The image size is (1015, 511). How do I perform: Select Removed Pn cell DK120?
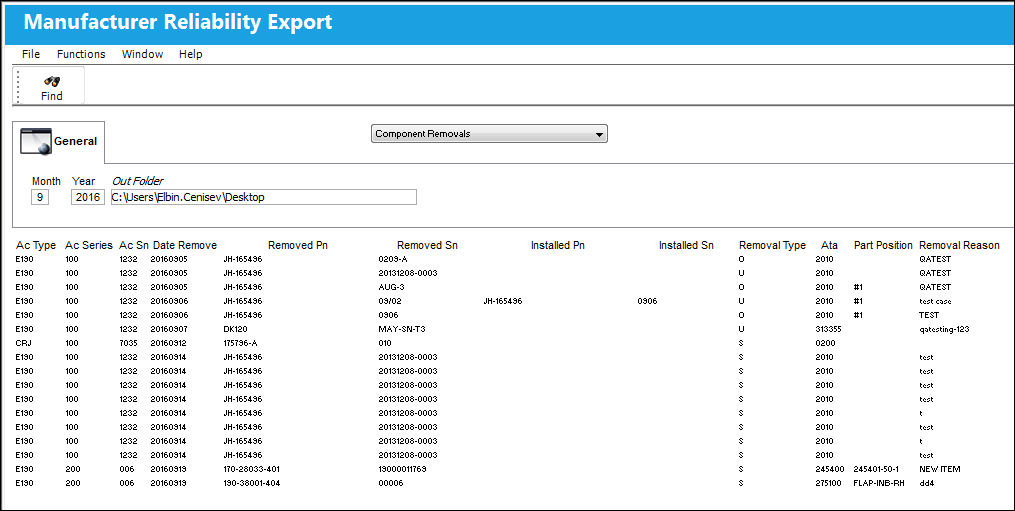pyautogui.click(x=235, y=329)
